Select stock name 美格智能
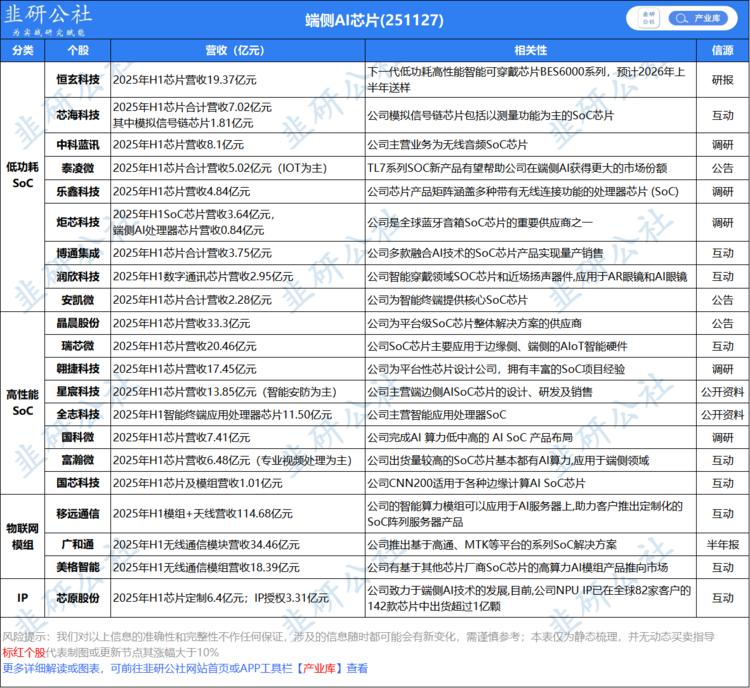This screenshot has width=750, height=688. coord(78,567)
